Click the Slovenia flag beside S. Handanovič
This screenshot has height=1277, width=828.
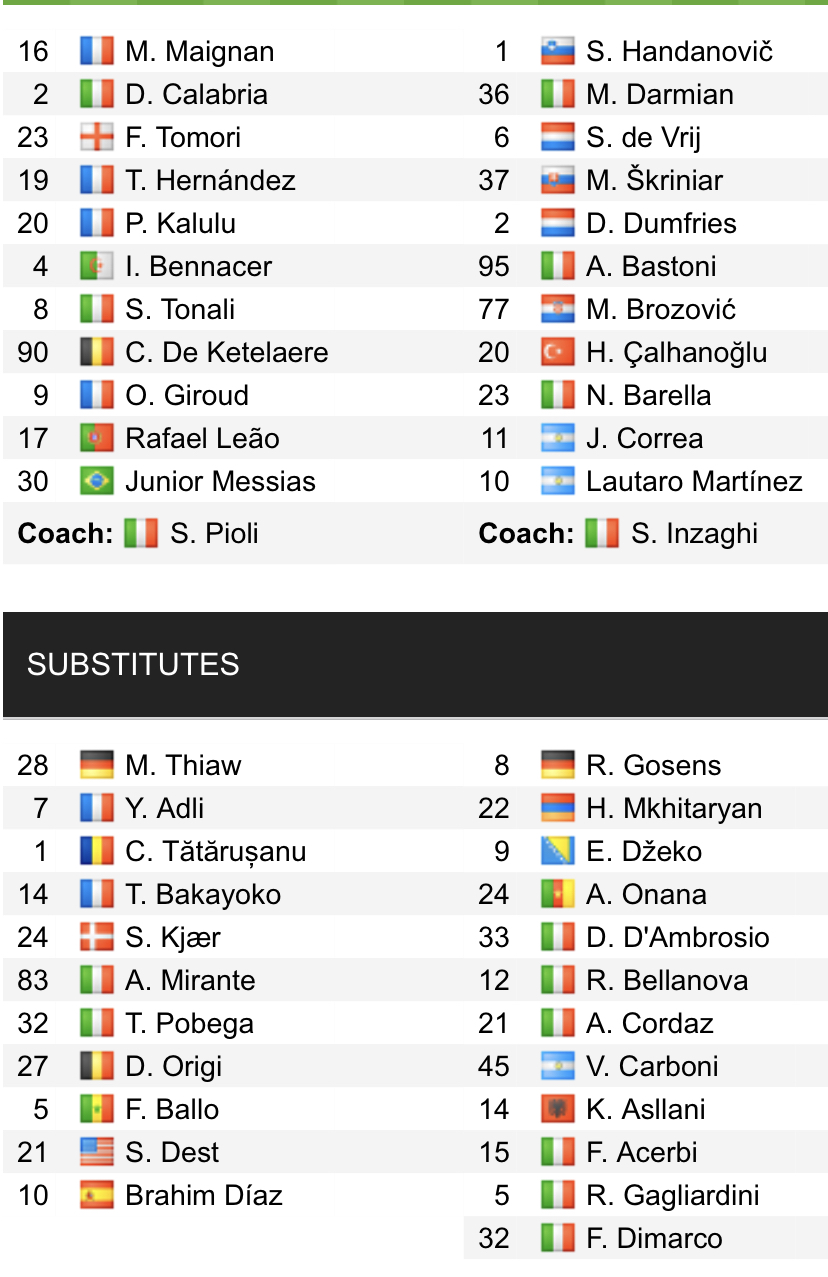pos(558,51)
